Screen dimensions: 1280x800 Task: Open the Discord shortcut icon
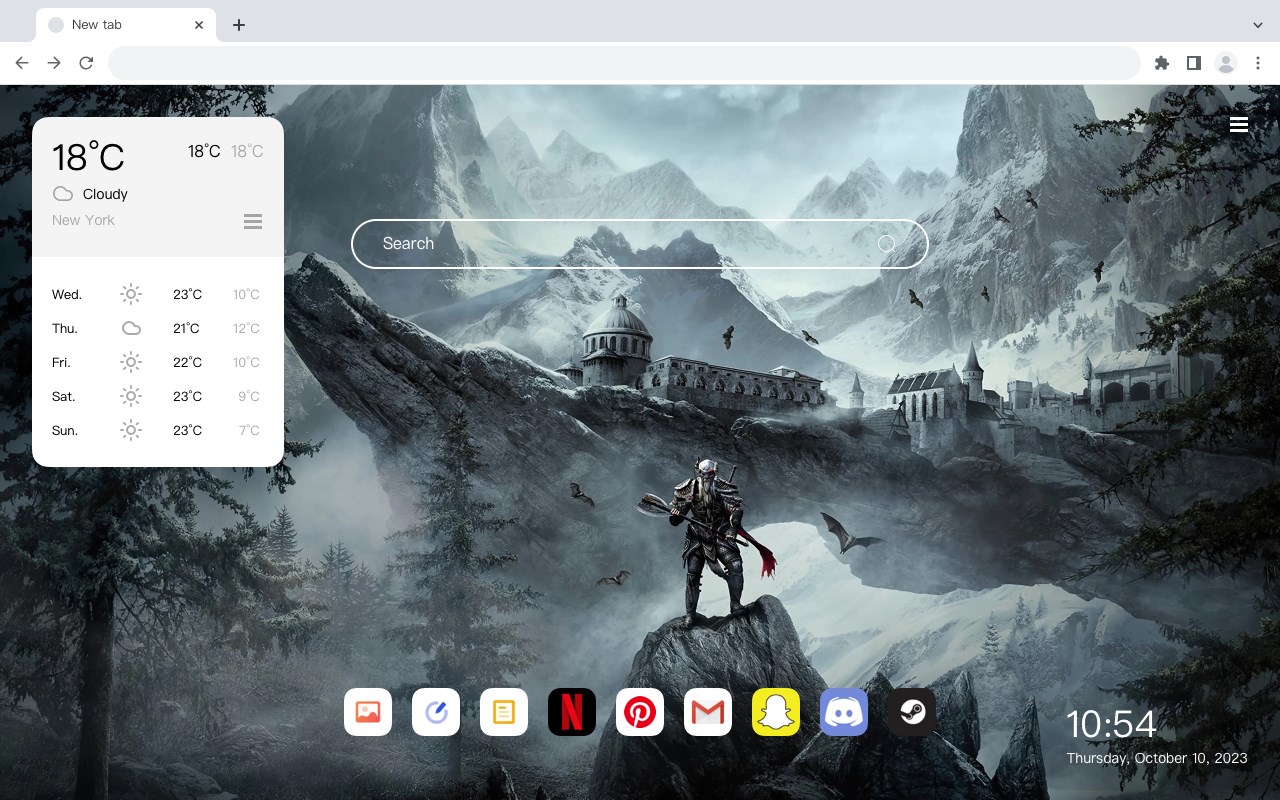[x=844, y=712]
